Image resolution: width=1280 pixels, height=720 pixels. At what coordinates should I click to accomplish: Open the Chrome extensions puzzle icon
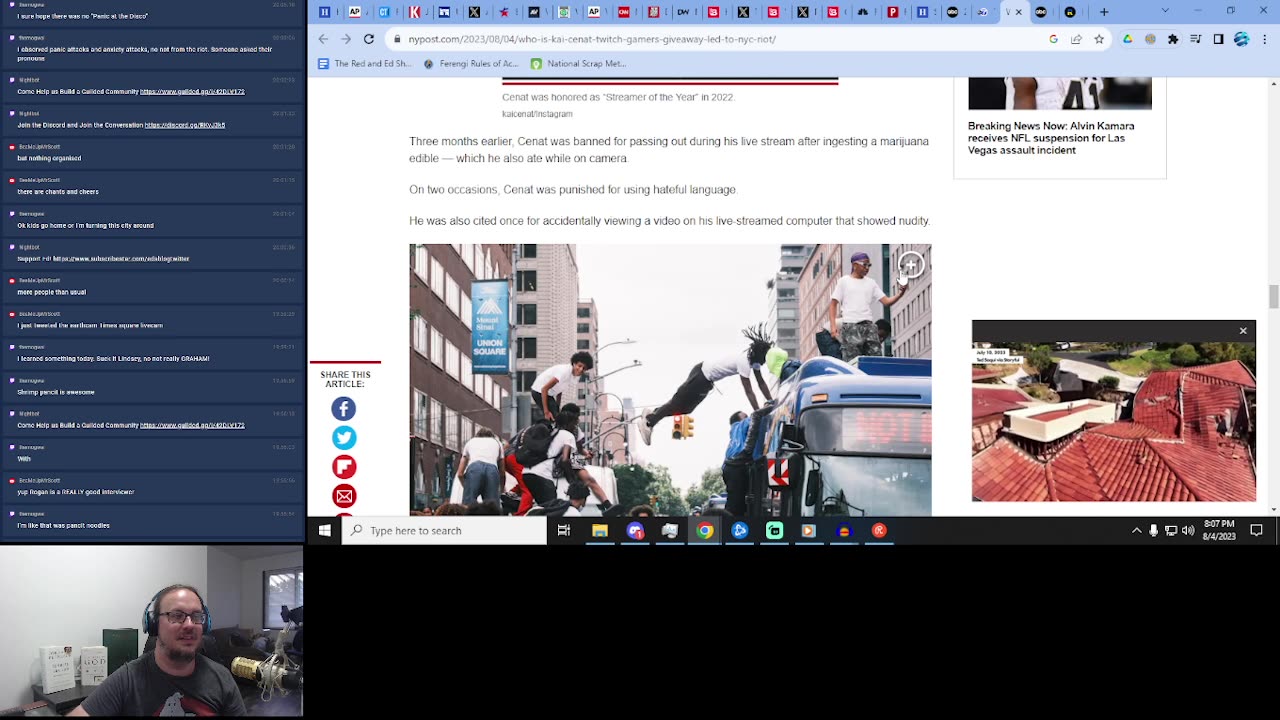(1173, 39)
